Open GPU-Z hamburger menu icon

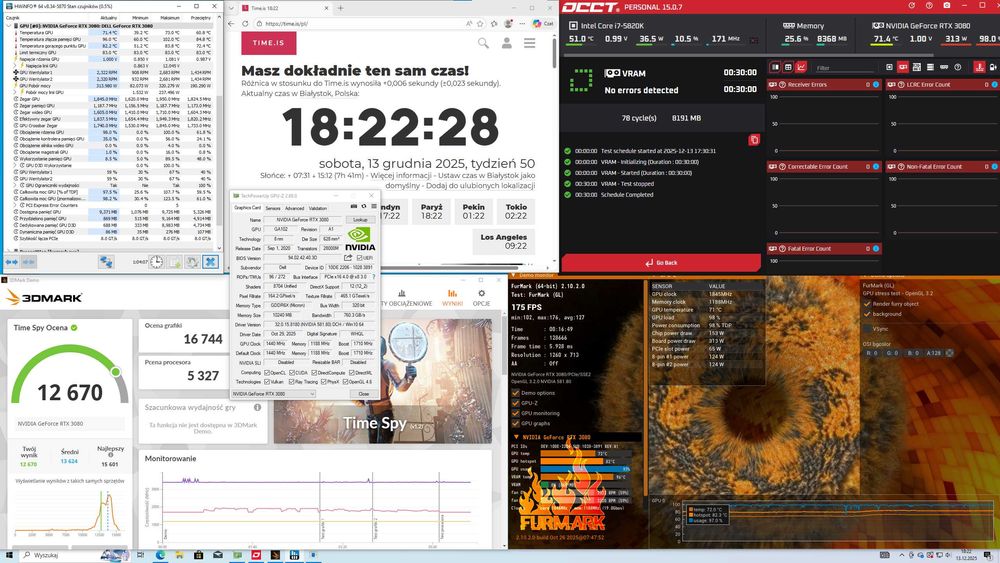coord(374,207)
